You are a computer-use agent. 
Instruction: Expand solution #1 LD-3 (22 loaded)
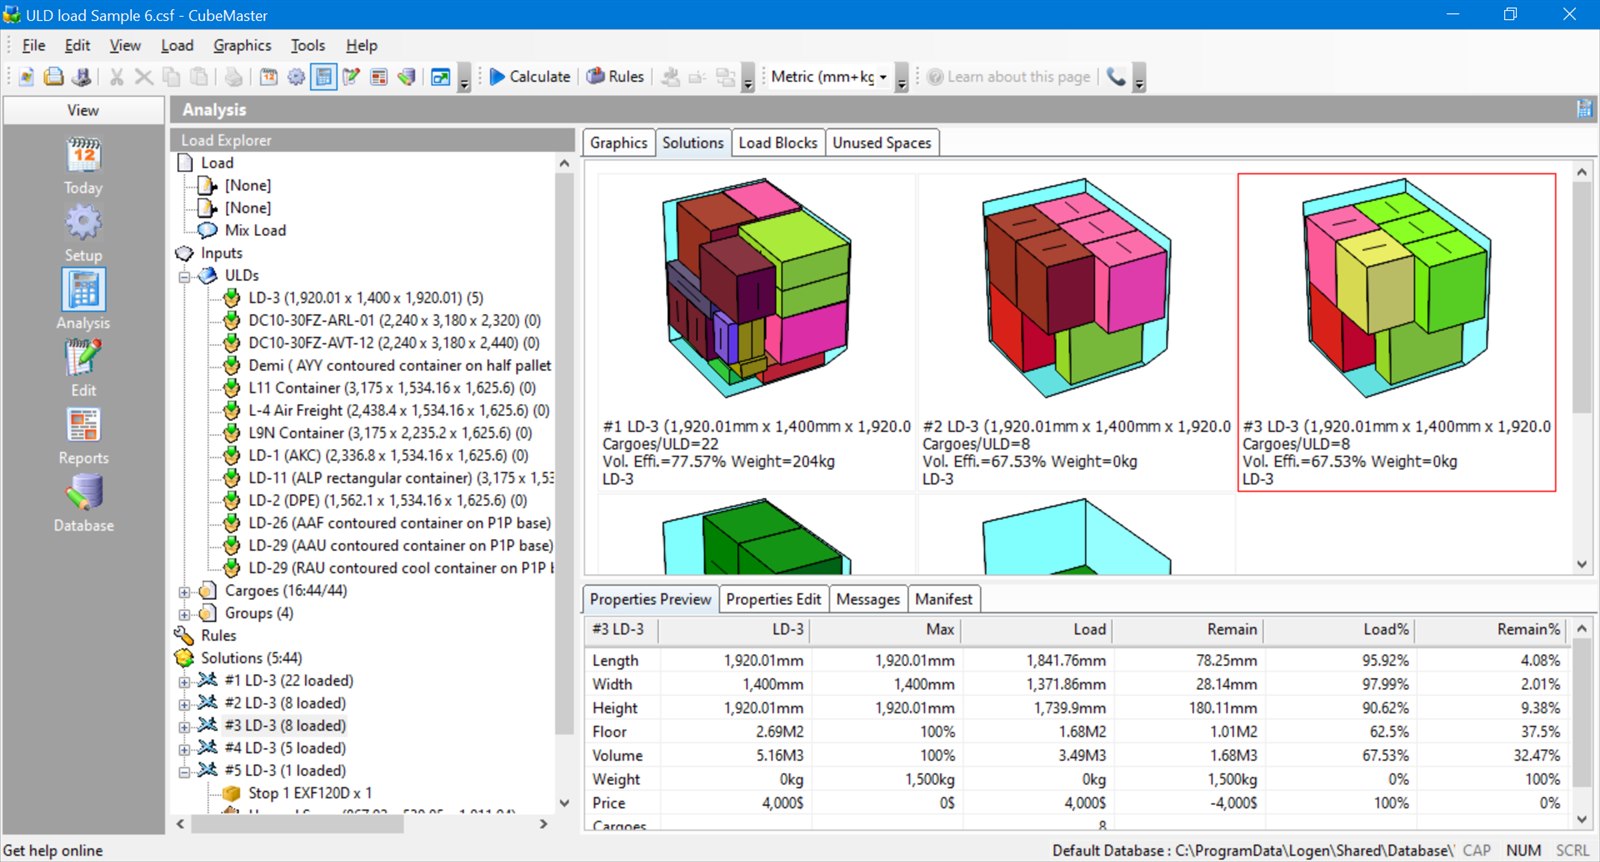(x=185, y=681)
